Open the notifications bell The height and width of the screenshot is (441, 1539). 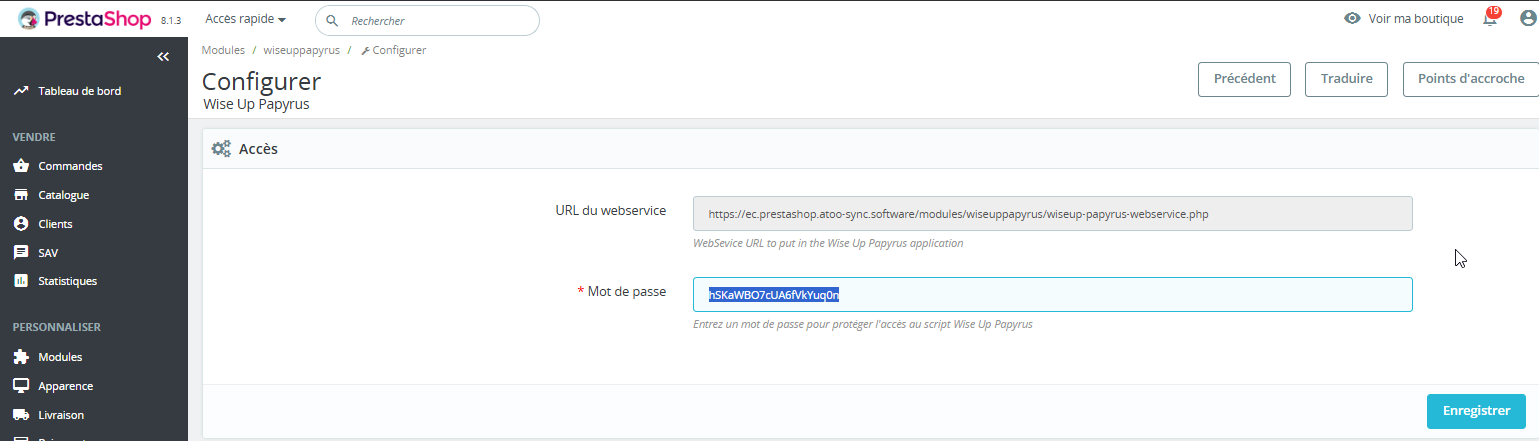point(1490,19)
